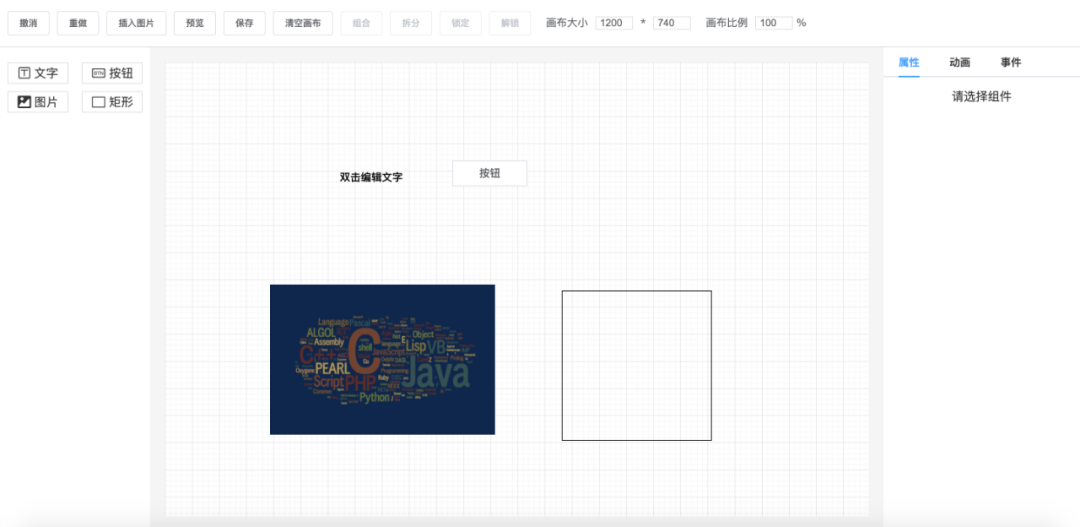The height and width of the screenshot is (527, 1080).
Task: Focus the canvas scale field 100
Action: pos(773,23)
